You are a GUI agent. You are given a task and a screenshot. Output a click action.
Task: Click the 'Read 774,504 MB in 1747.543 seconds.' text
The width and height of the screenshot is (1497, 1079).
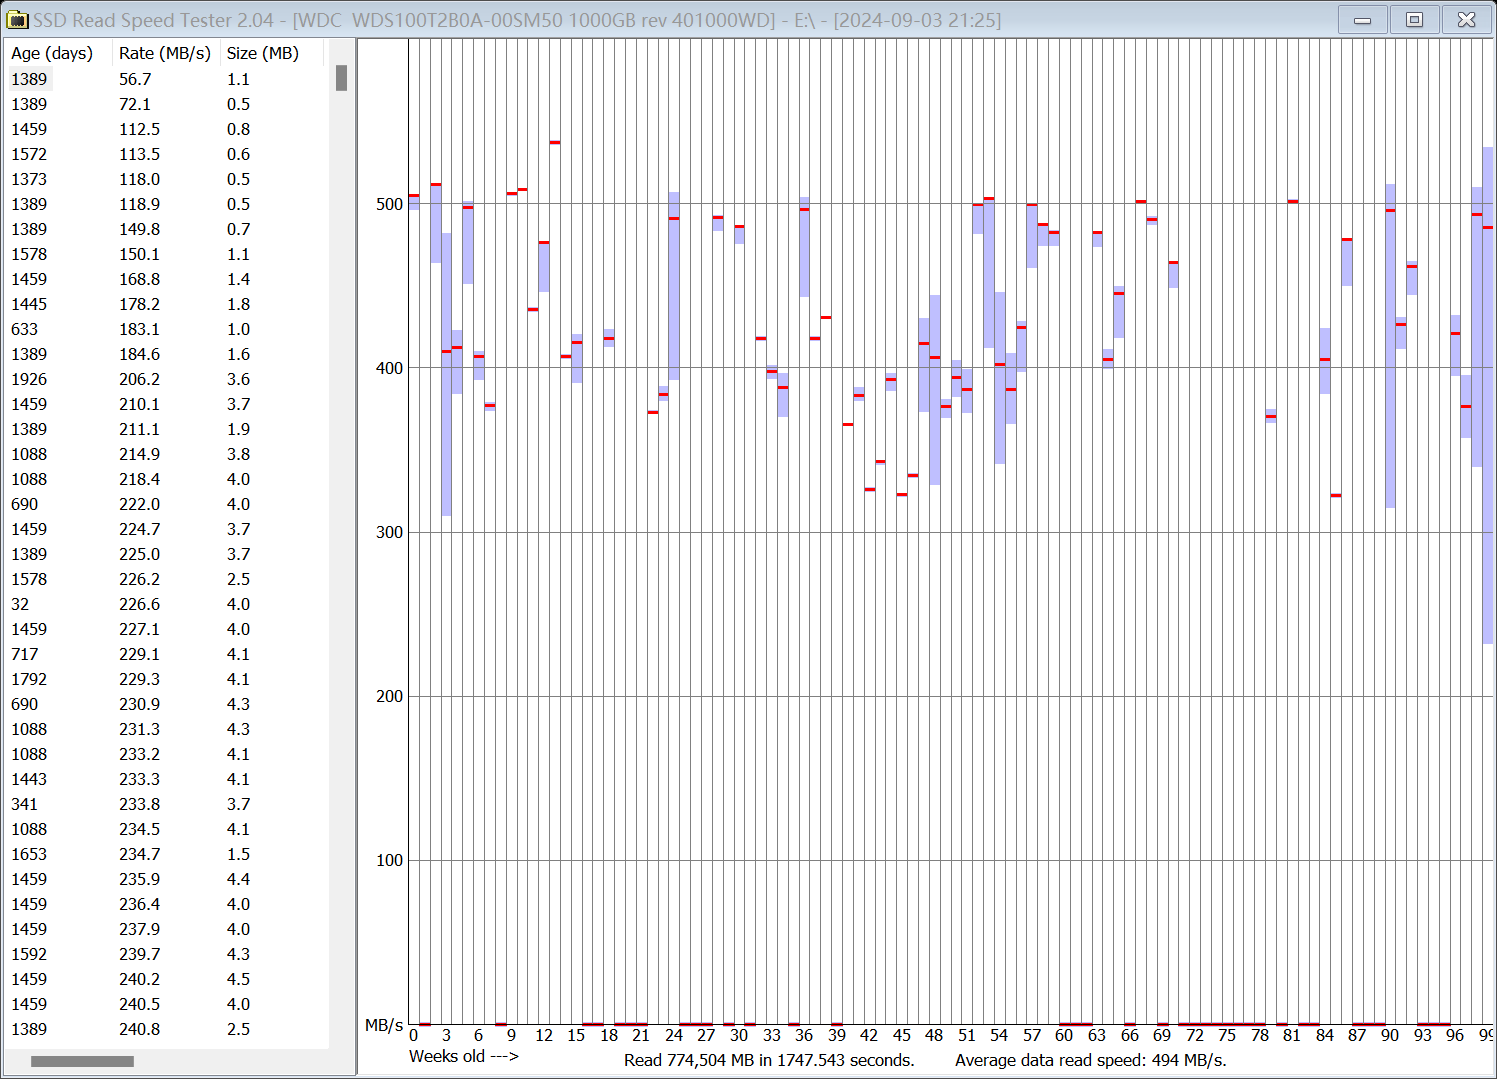click(769, 1060)
